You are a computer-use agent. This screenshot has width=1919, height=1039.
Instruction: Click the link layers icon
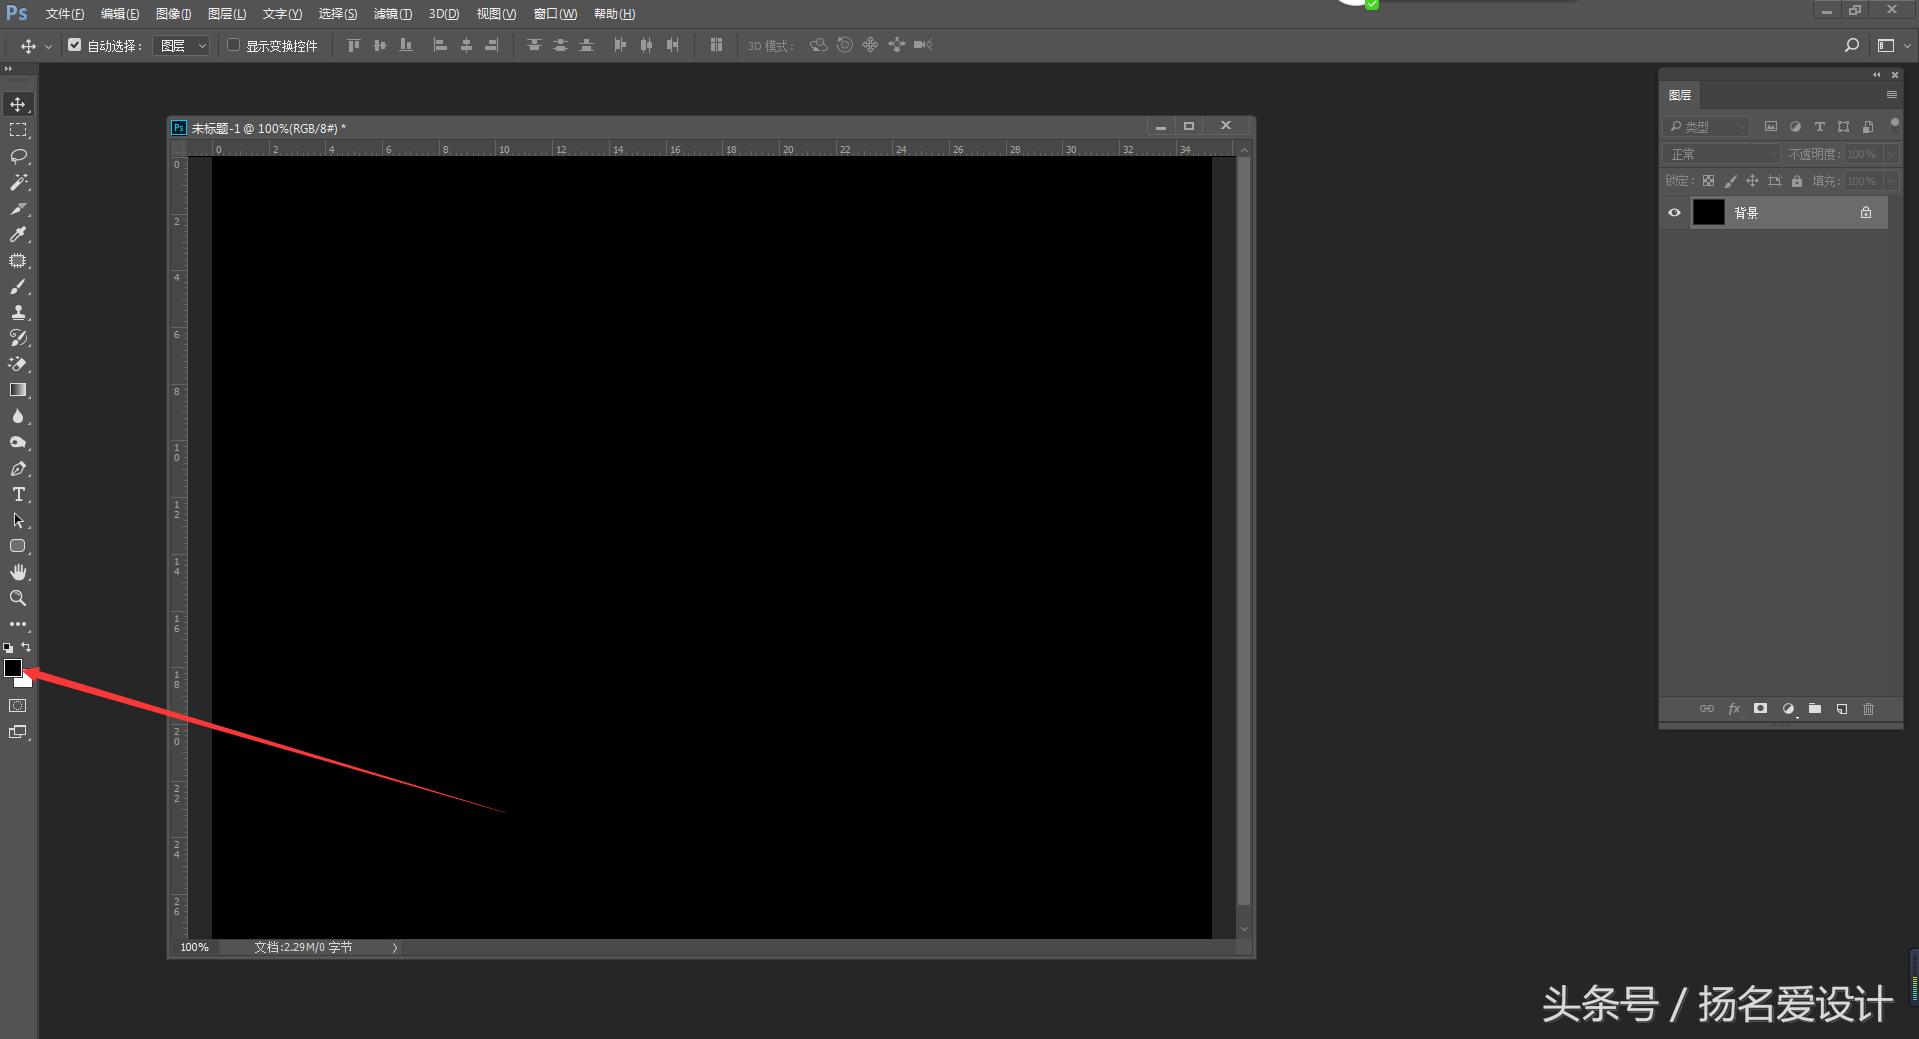[1707, 709]
